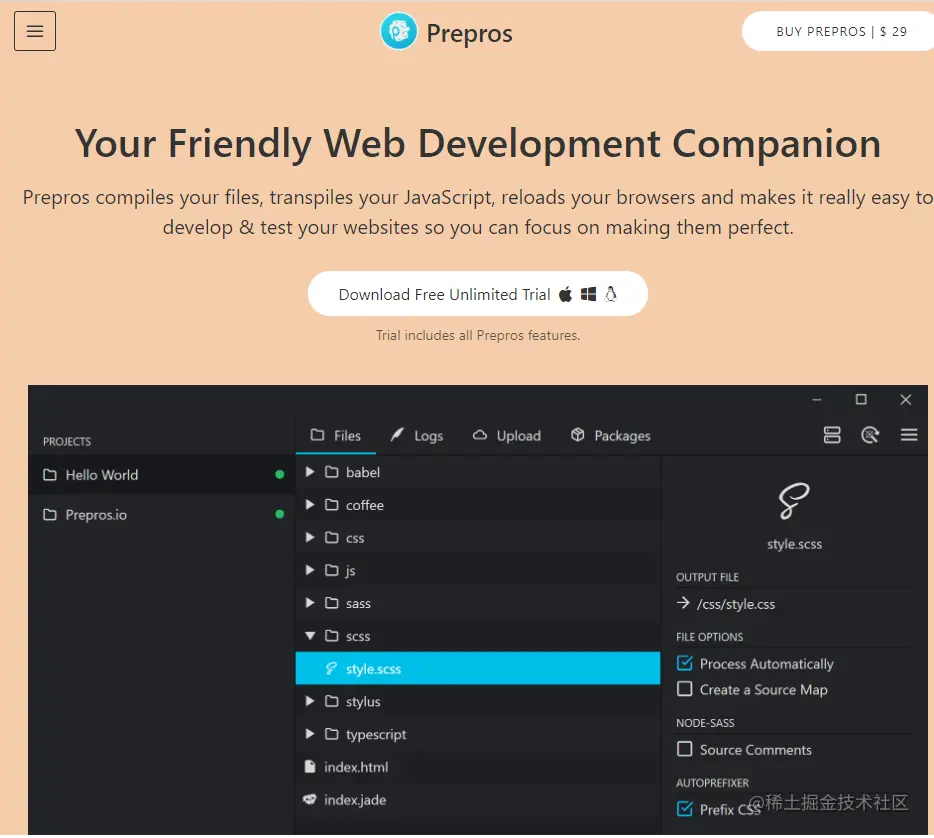This screenshot has height=838, width=934.
Task: Click the Linux penguin icon in the download button
Action: [611, 294]
